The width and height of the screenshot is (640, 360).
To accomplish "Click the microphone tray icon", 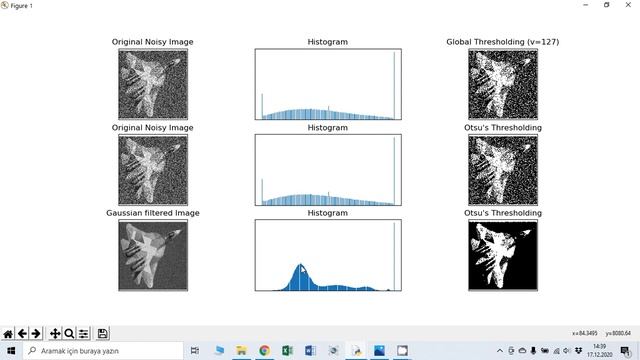I will coord(533,351).
